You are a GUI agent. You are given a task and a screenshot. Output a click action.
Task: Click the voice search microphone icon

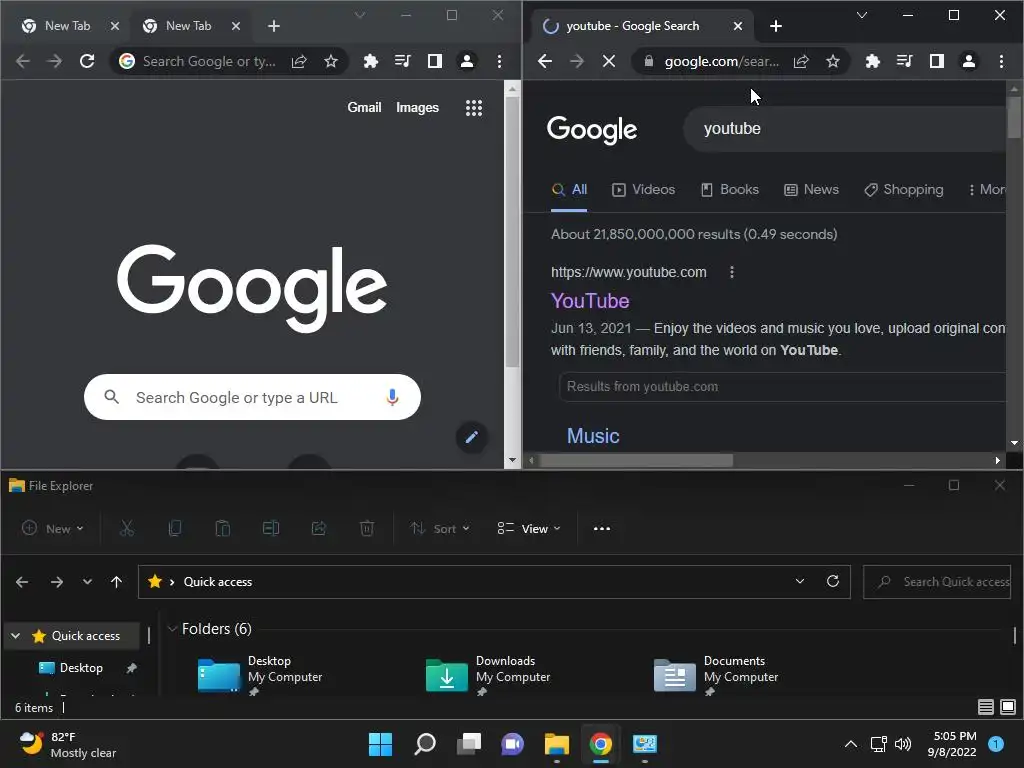point(392,397)
